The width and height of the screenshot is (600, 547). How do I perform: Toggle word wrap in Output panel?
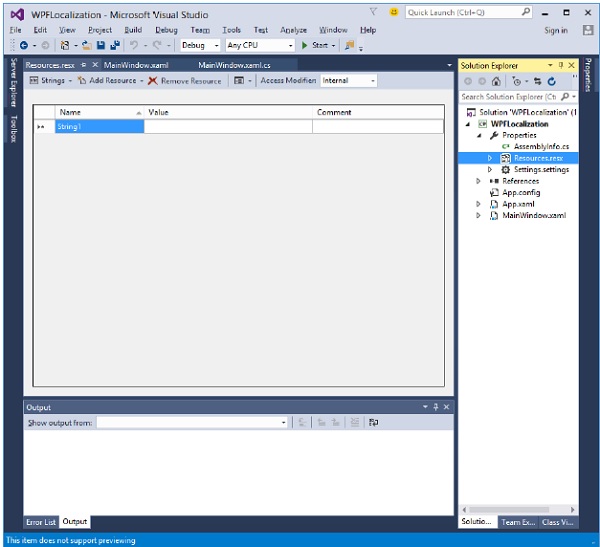(373, 423)
